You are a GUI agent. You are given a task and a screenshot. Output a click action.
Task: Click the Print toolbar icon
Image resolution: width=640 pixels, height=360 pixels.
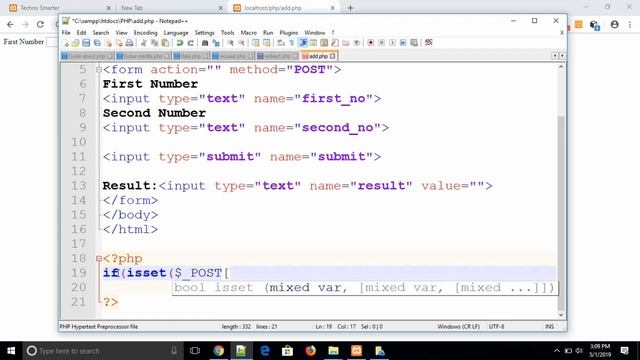tap(129, 43)
